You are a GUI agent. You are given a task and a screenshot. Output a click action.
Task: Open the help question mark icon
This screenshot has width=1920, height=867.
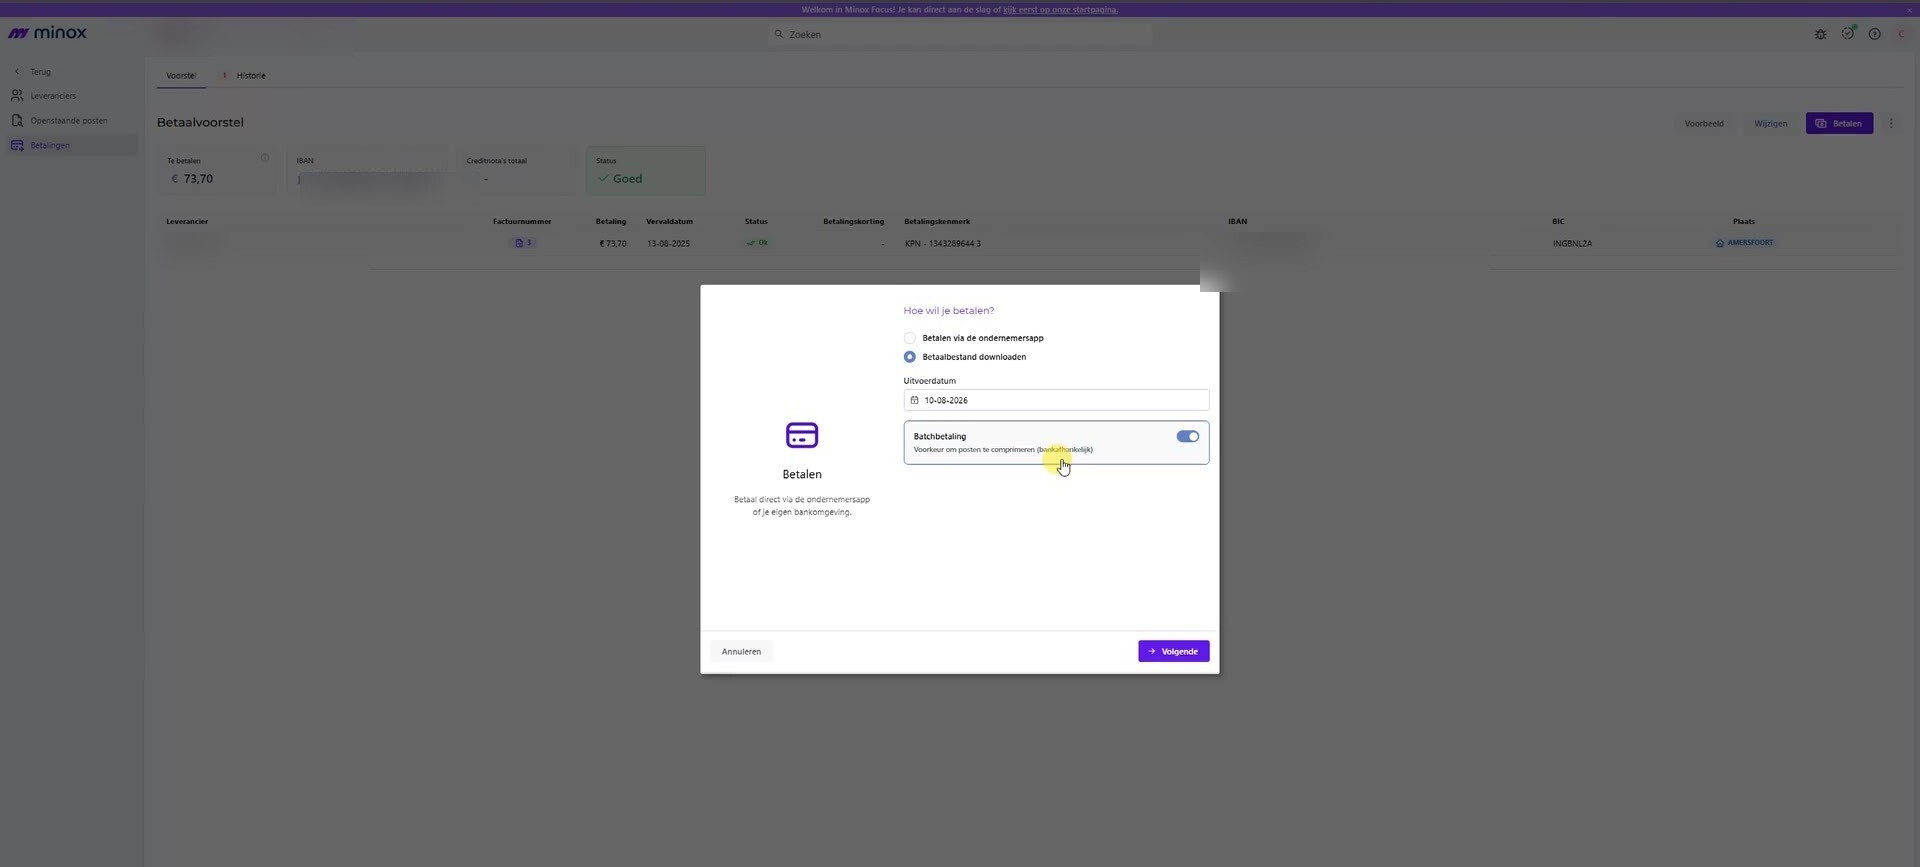pyautogui.click(x=1874, y=34)
